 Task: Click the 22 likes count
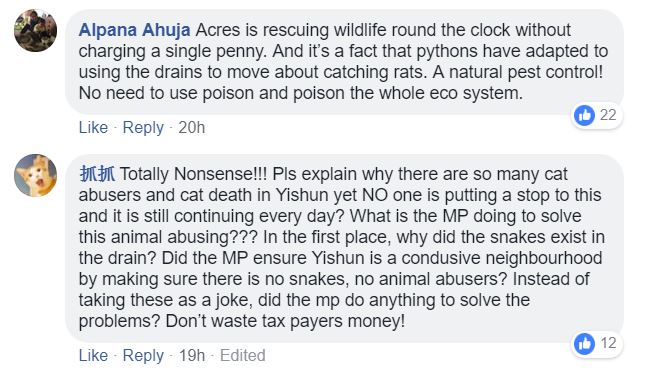[x=608, y=115]
